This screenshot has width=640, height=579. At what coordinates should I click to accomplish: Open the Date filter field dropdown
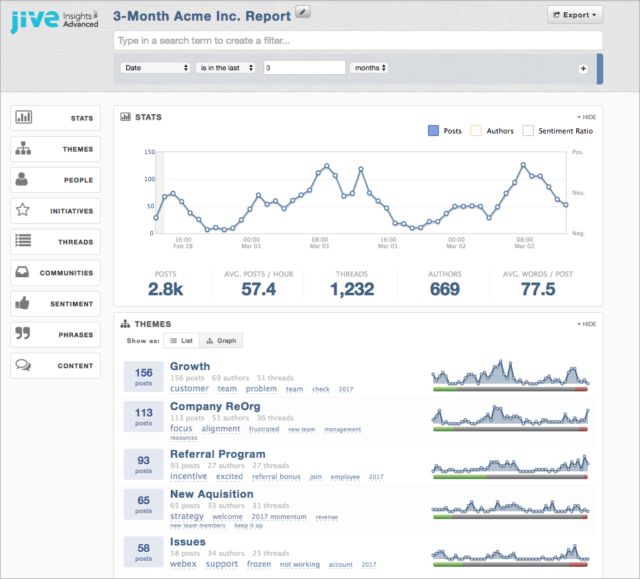tap(155, 68)
